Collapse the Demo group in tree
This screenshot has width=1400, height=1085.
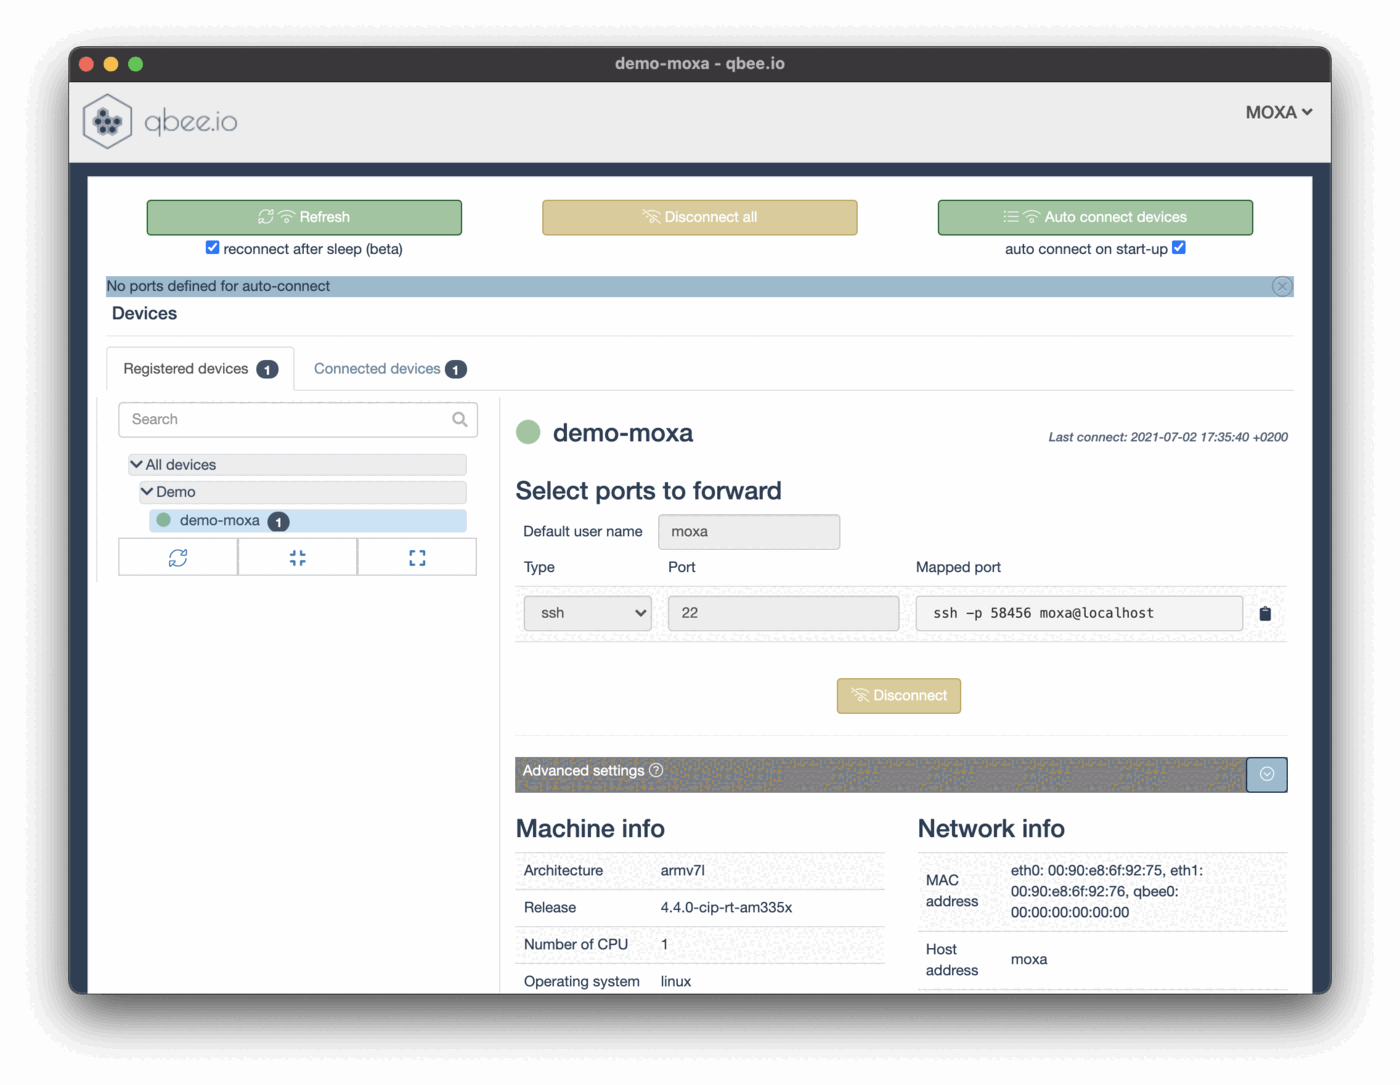click(147, 491)
